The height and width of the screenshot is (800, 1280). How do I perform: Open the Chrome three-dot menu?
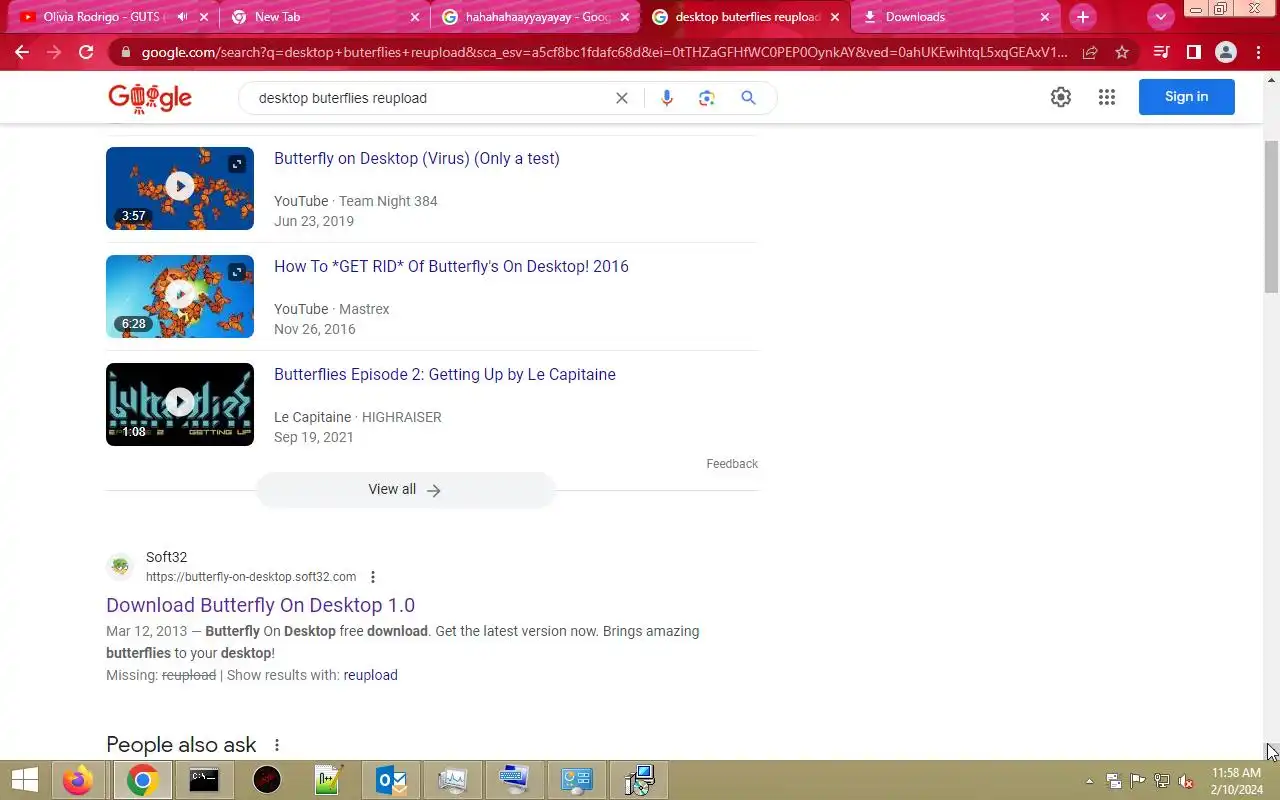coord(1257,52)
